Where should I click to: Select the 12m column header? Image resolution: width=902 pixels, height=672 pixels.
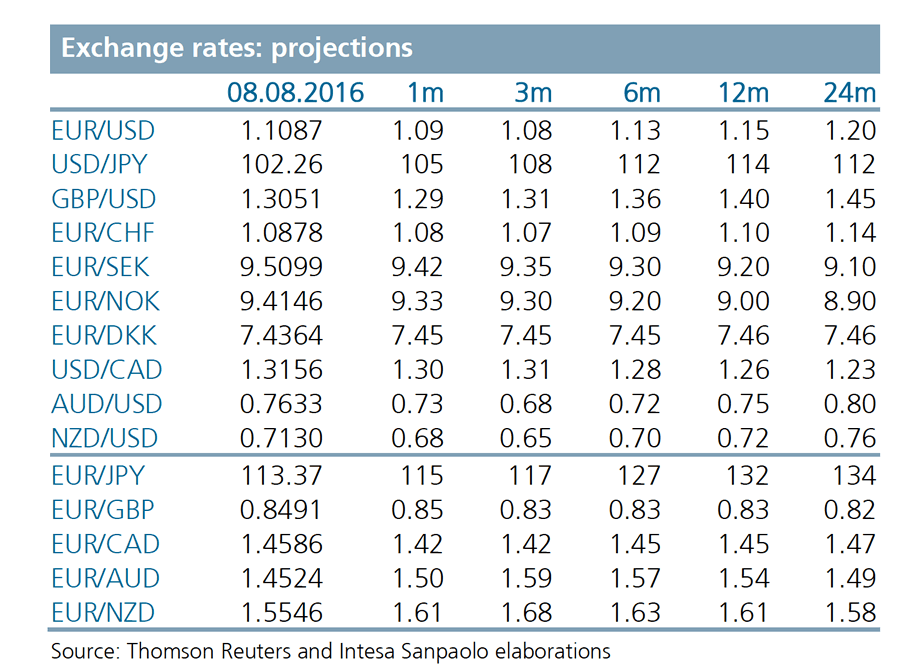(x=743, y=94)
